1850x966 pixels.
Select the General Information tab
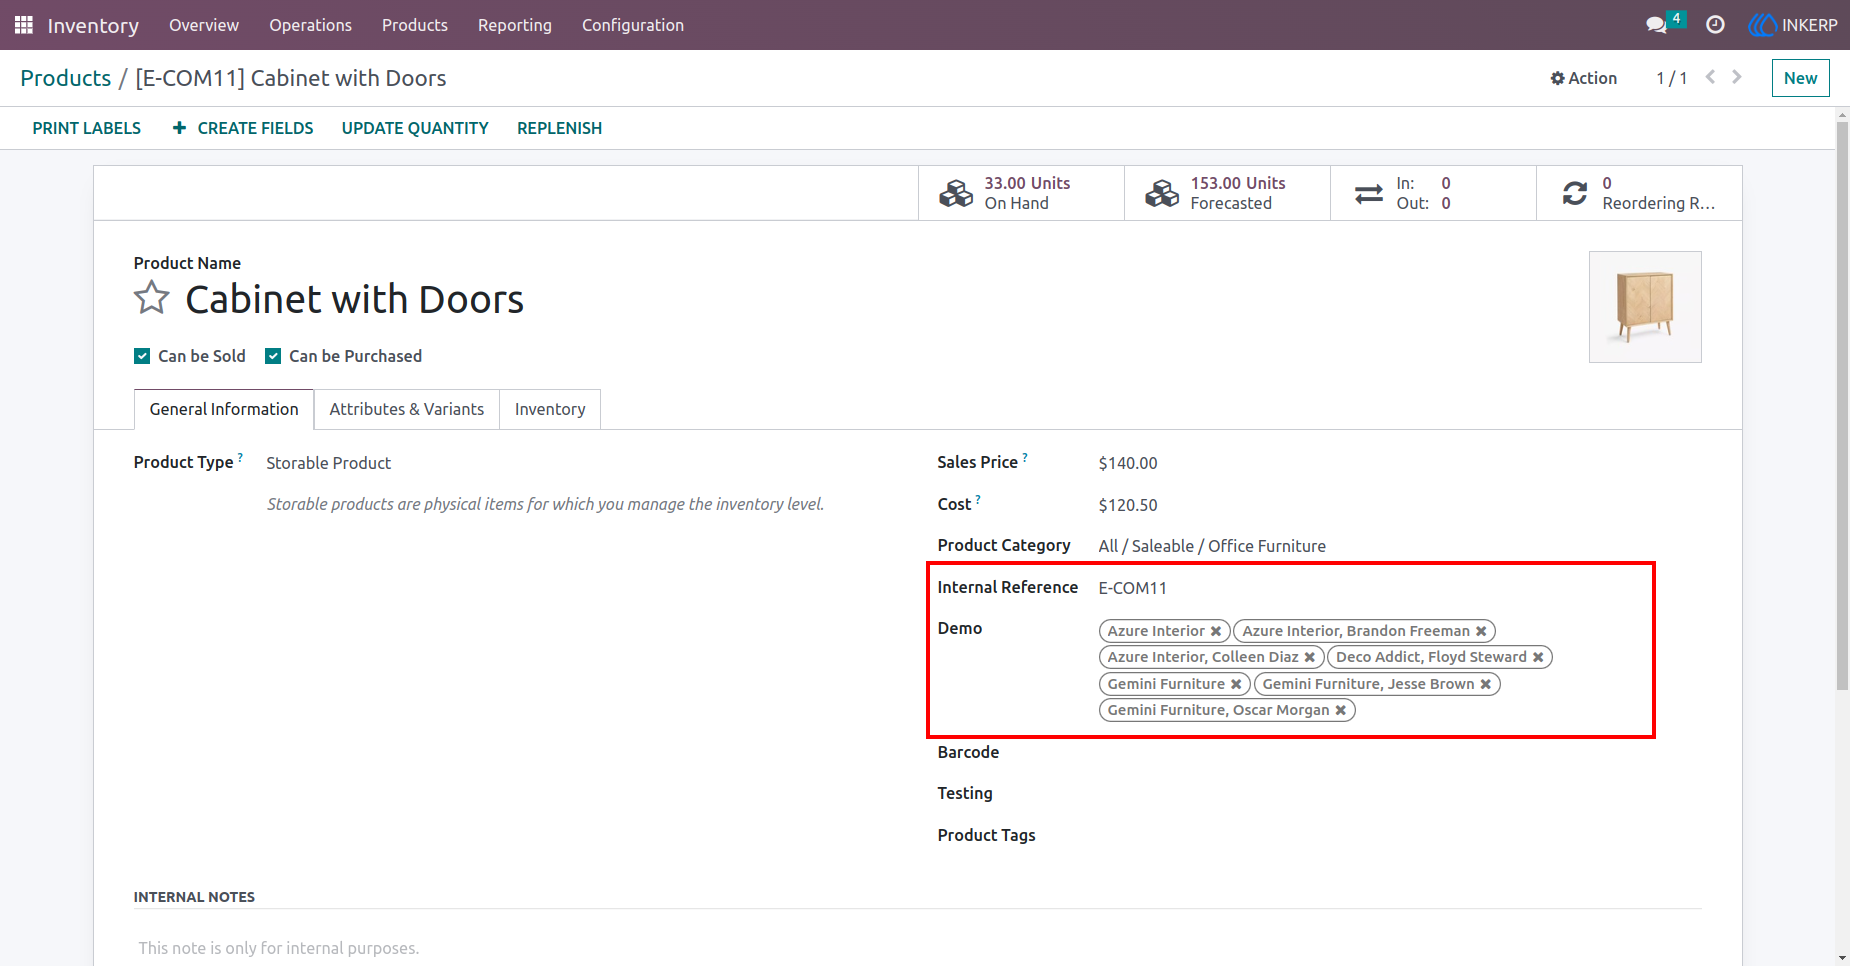coord(224,409)
